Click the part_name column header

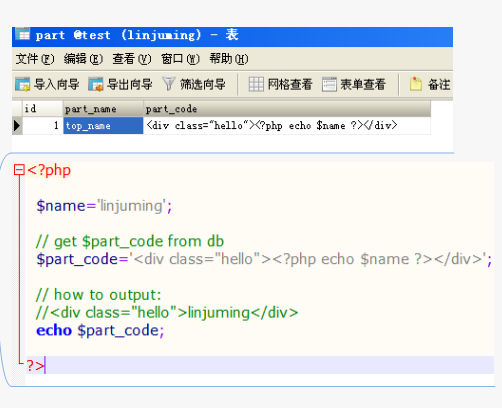tap(103, 109)
